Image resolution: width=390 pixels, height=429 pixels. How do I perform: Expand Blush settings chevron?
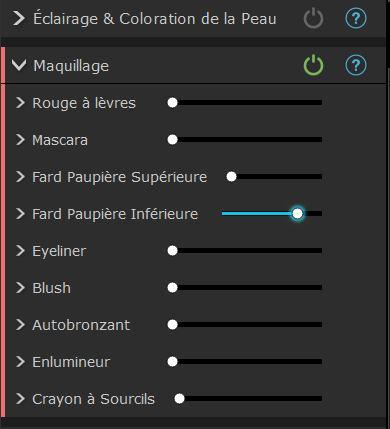click(20, 288)
